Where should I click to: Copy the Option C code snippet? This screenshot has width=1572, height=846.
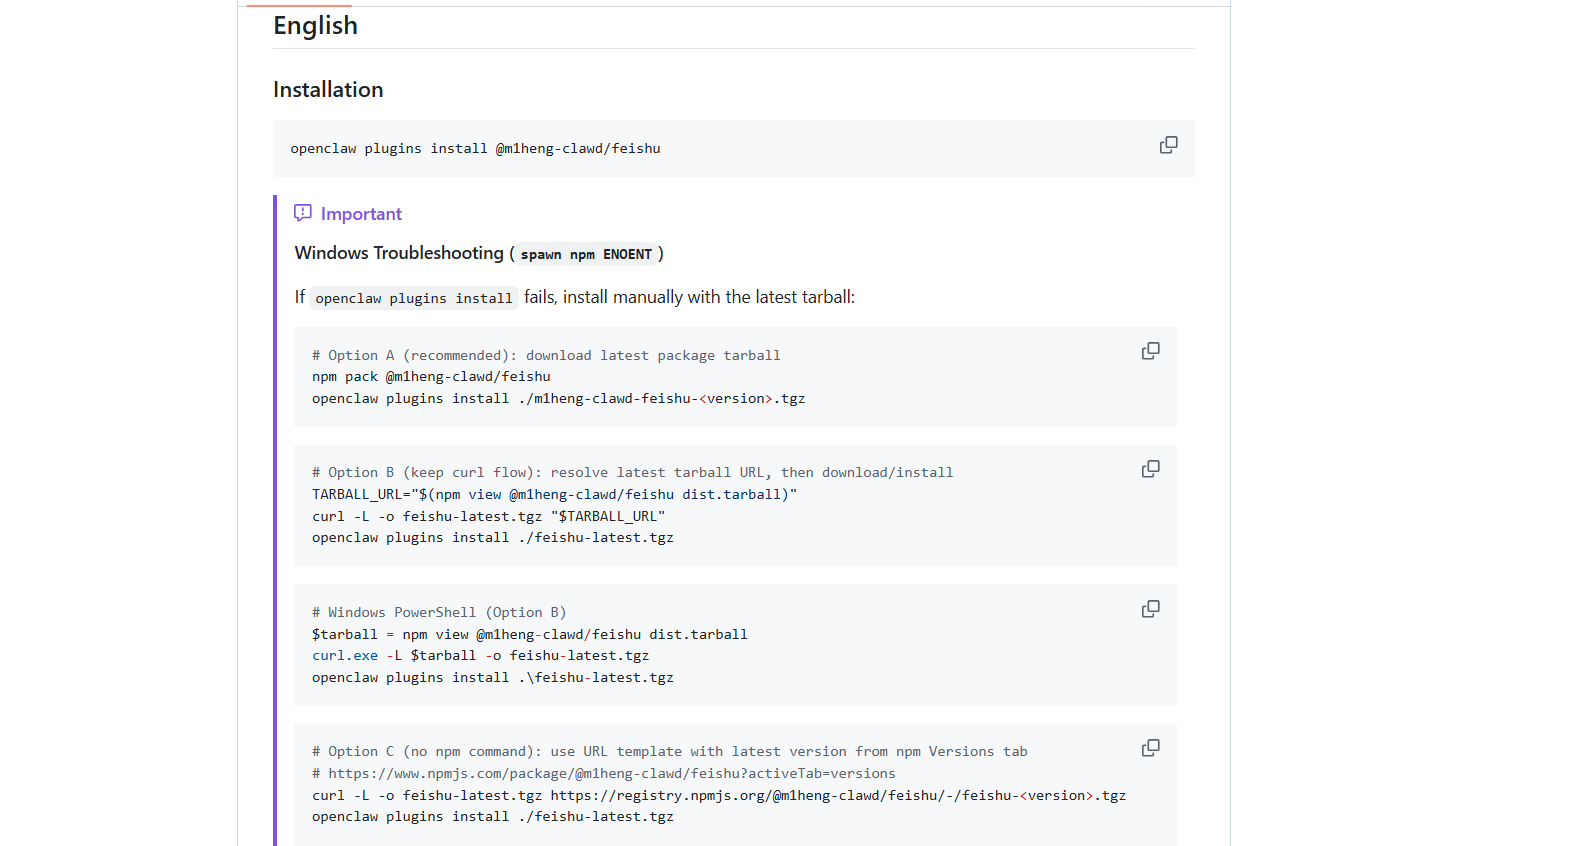(1150, 748)
